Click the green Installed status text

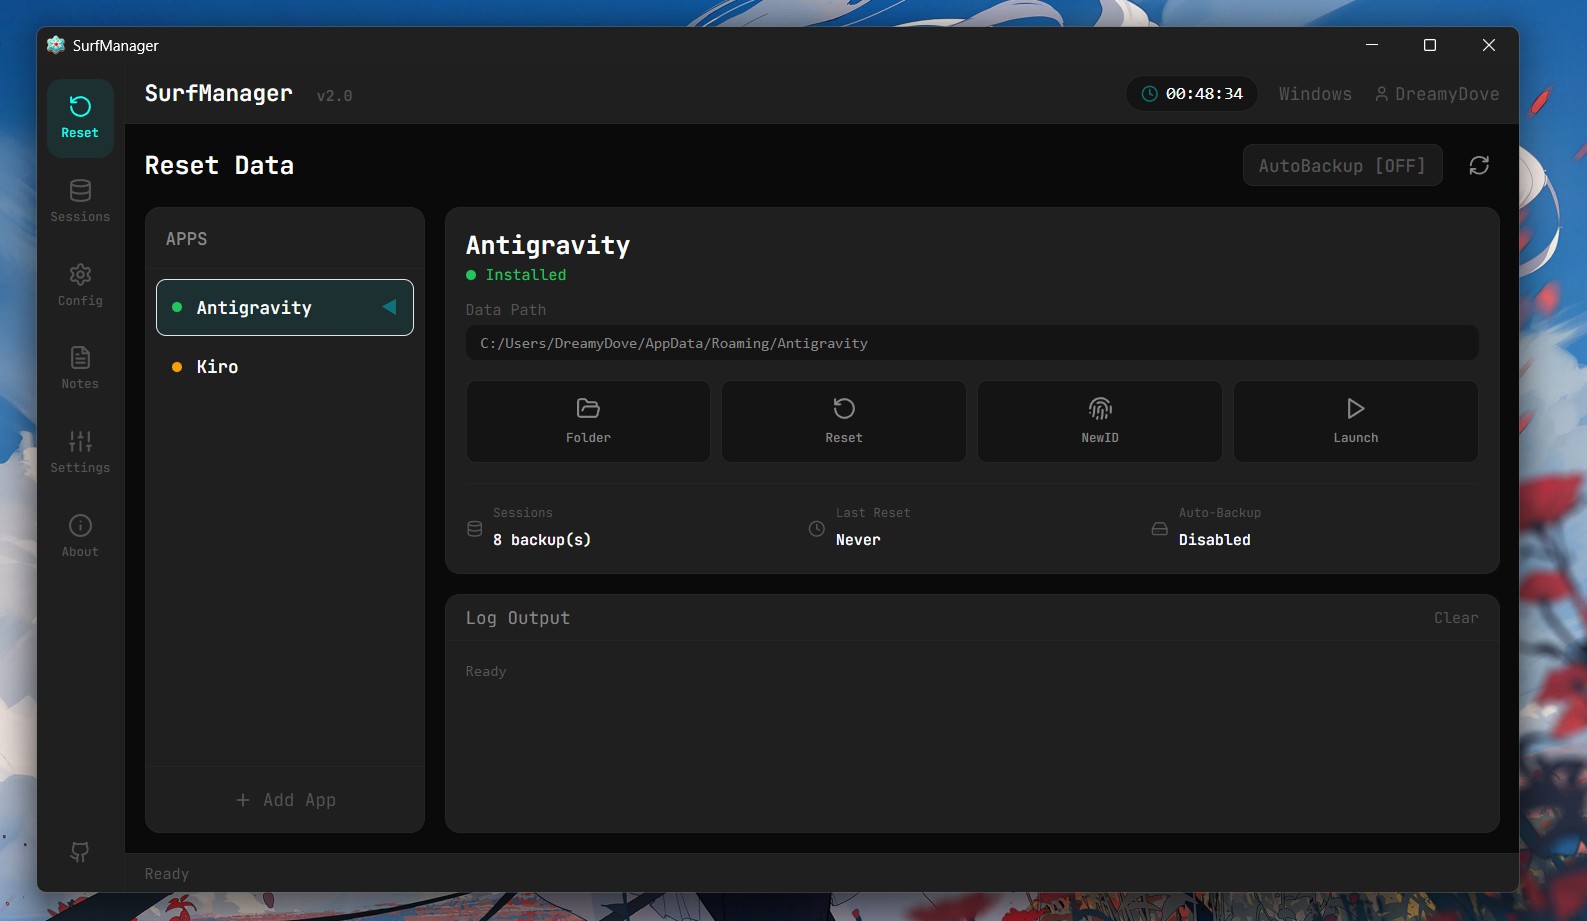click(526, 275)
